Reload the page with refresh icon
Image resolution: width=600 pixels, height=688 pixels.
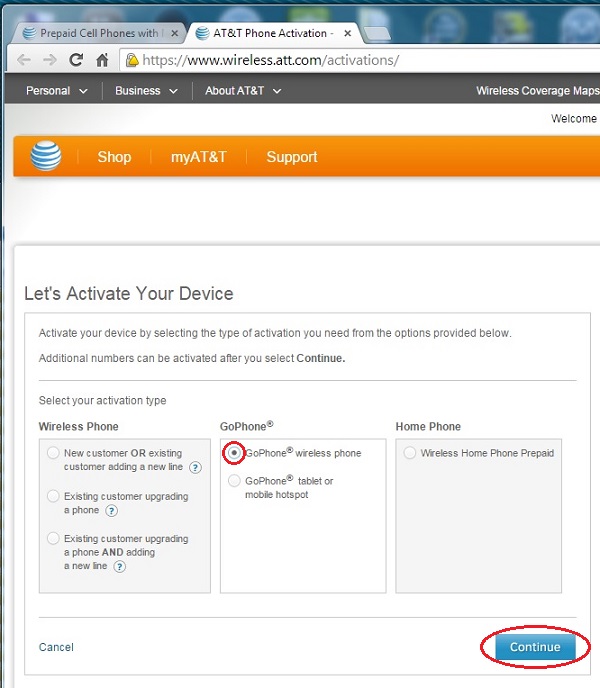[x=76, y=60]
